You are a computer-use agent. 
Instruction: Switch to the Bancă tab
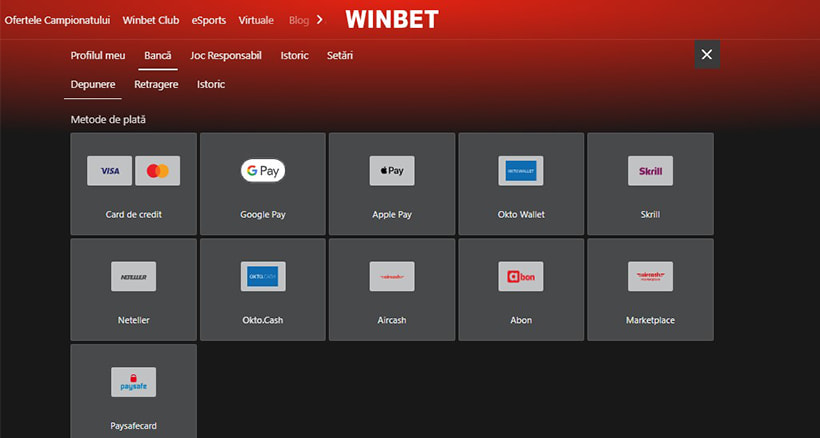[x=157, y=55]
